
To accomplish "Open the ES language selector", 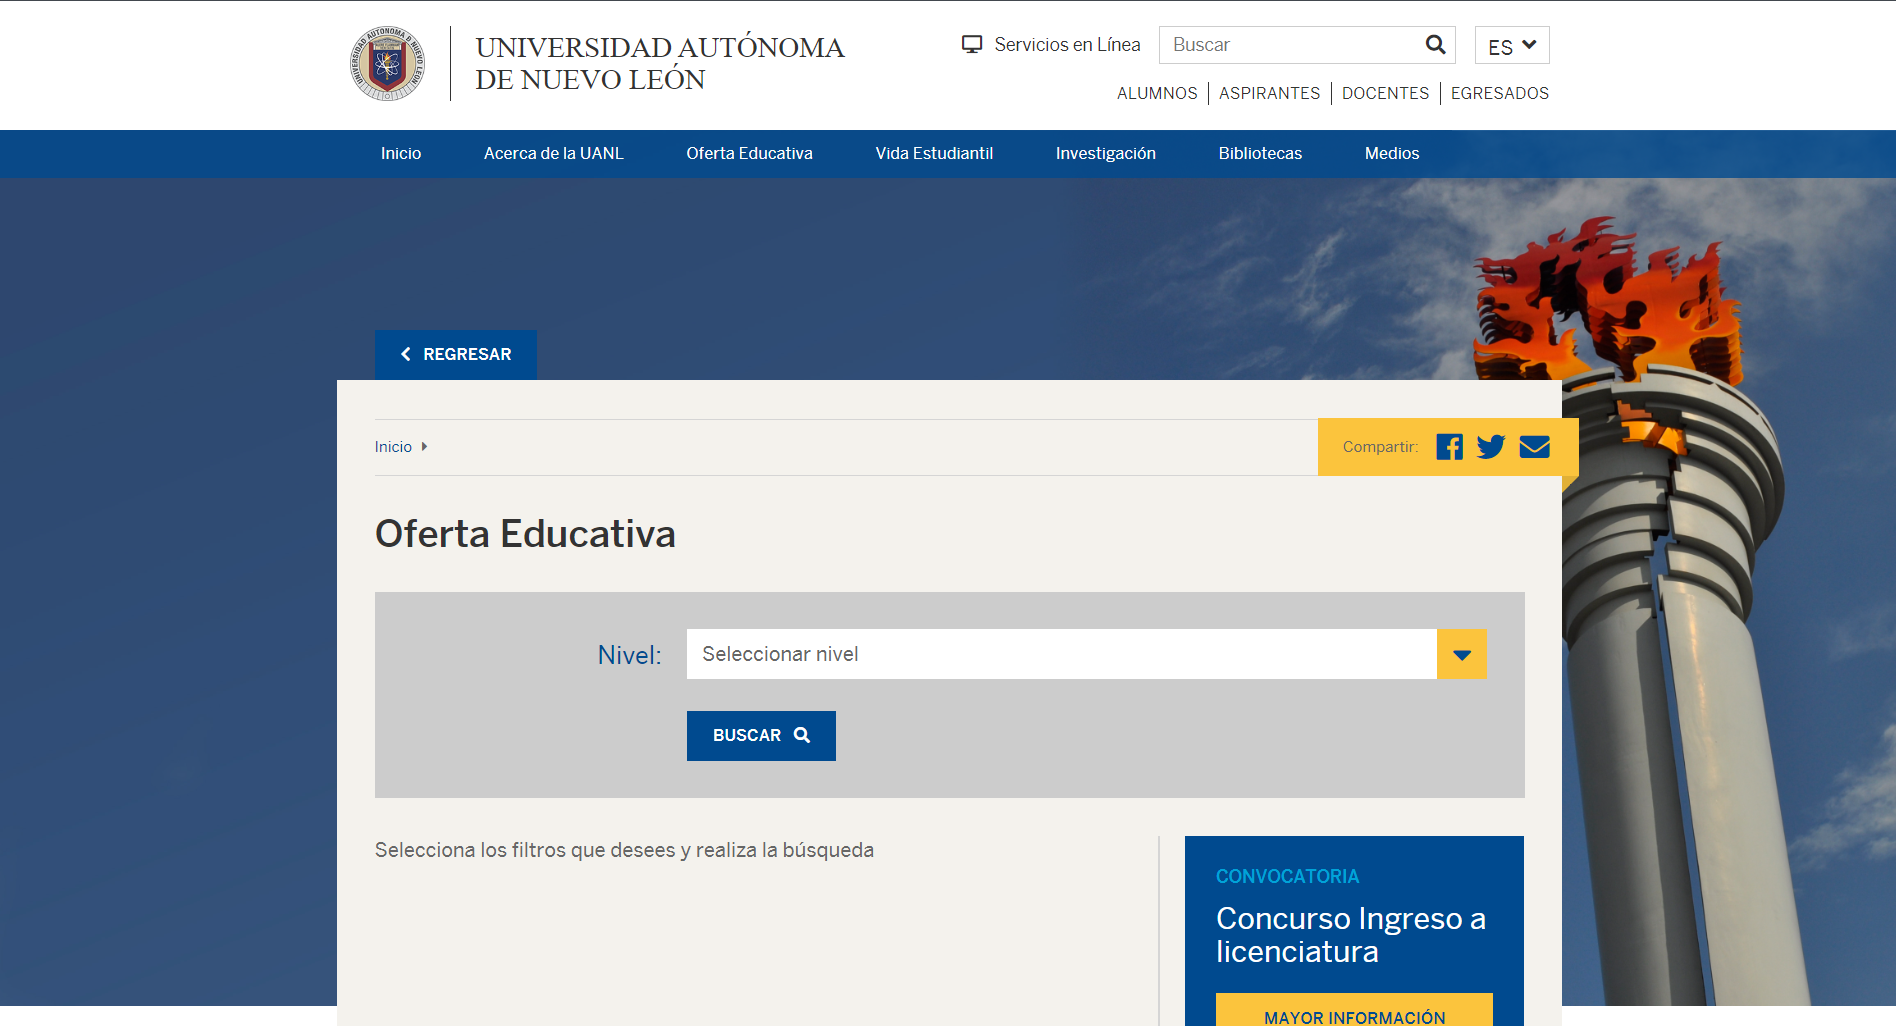I will 1512,46.
